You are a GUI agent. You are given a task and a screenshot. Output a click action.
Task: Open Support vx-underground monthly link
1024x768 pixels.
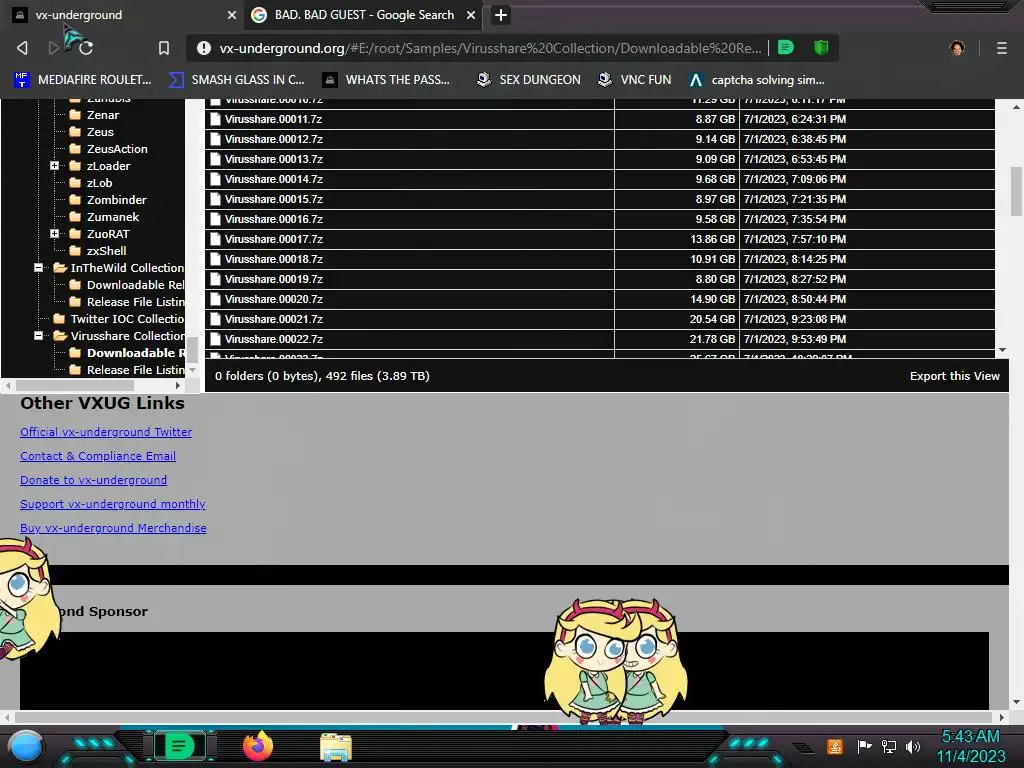click(113, 504)
